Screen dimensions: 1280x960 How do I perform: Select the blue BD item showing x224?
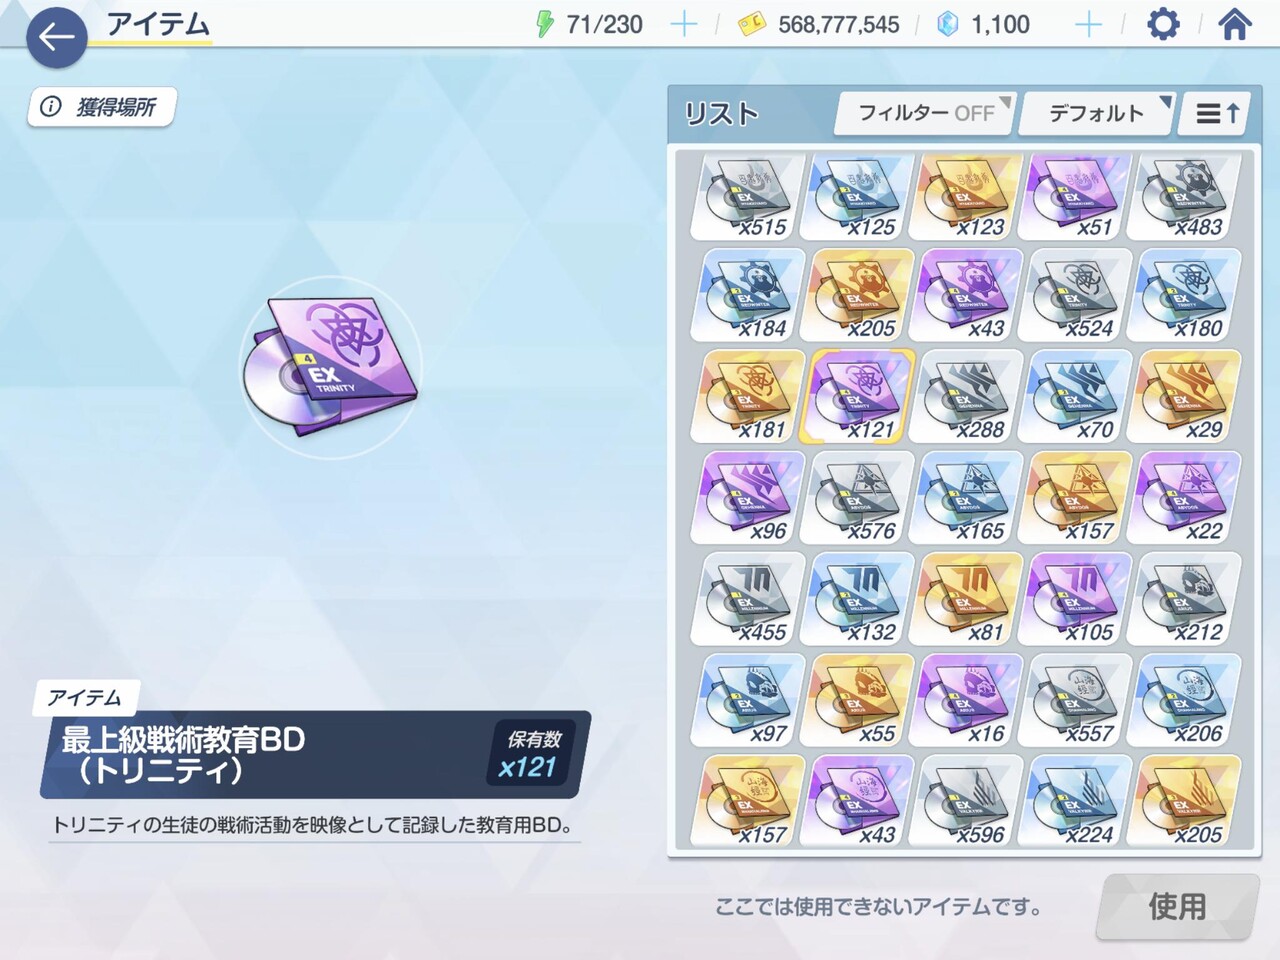point(1077,802)
